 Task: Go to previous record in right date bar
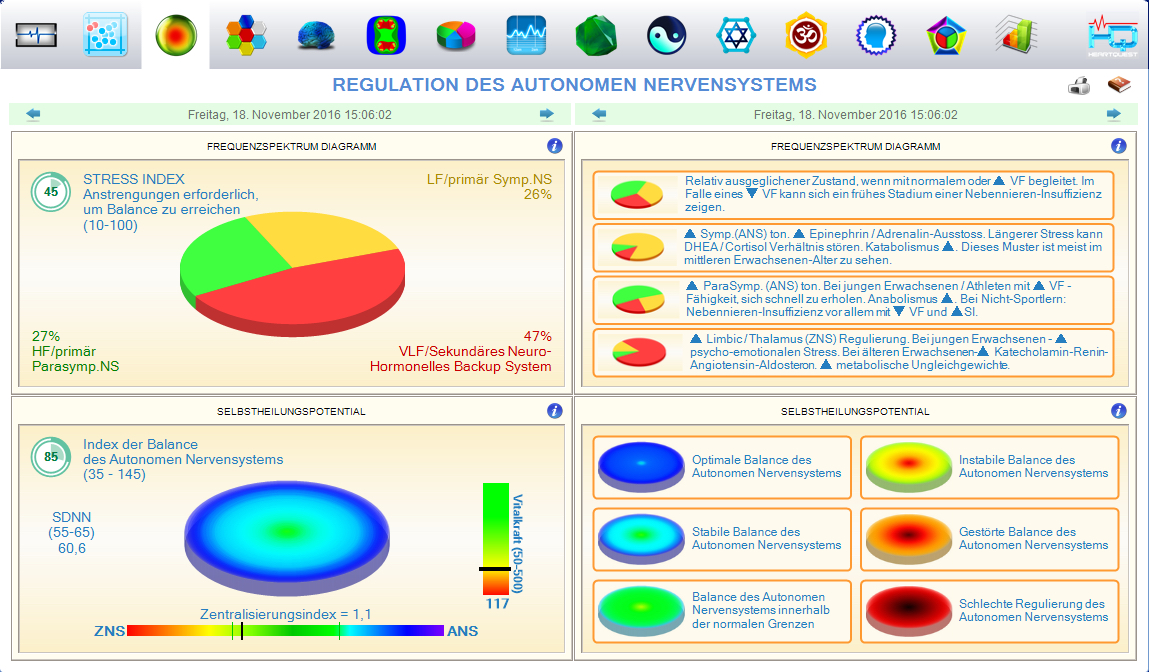(599, 115)
